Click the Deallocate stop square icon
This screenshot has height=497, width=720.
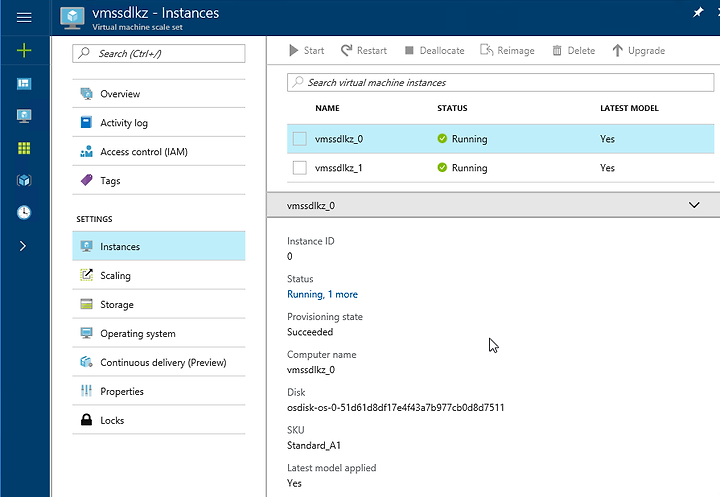click(409, 50)
